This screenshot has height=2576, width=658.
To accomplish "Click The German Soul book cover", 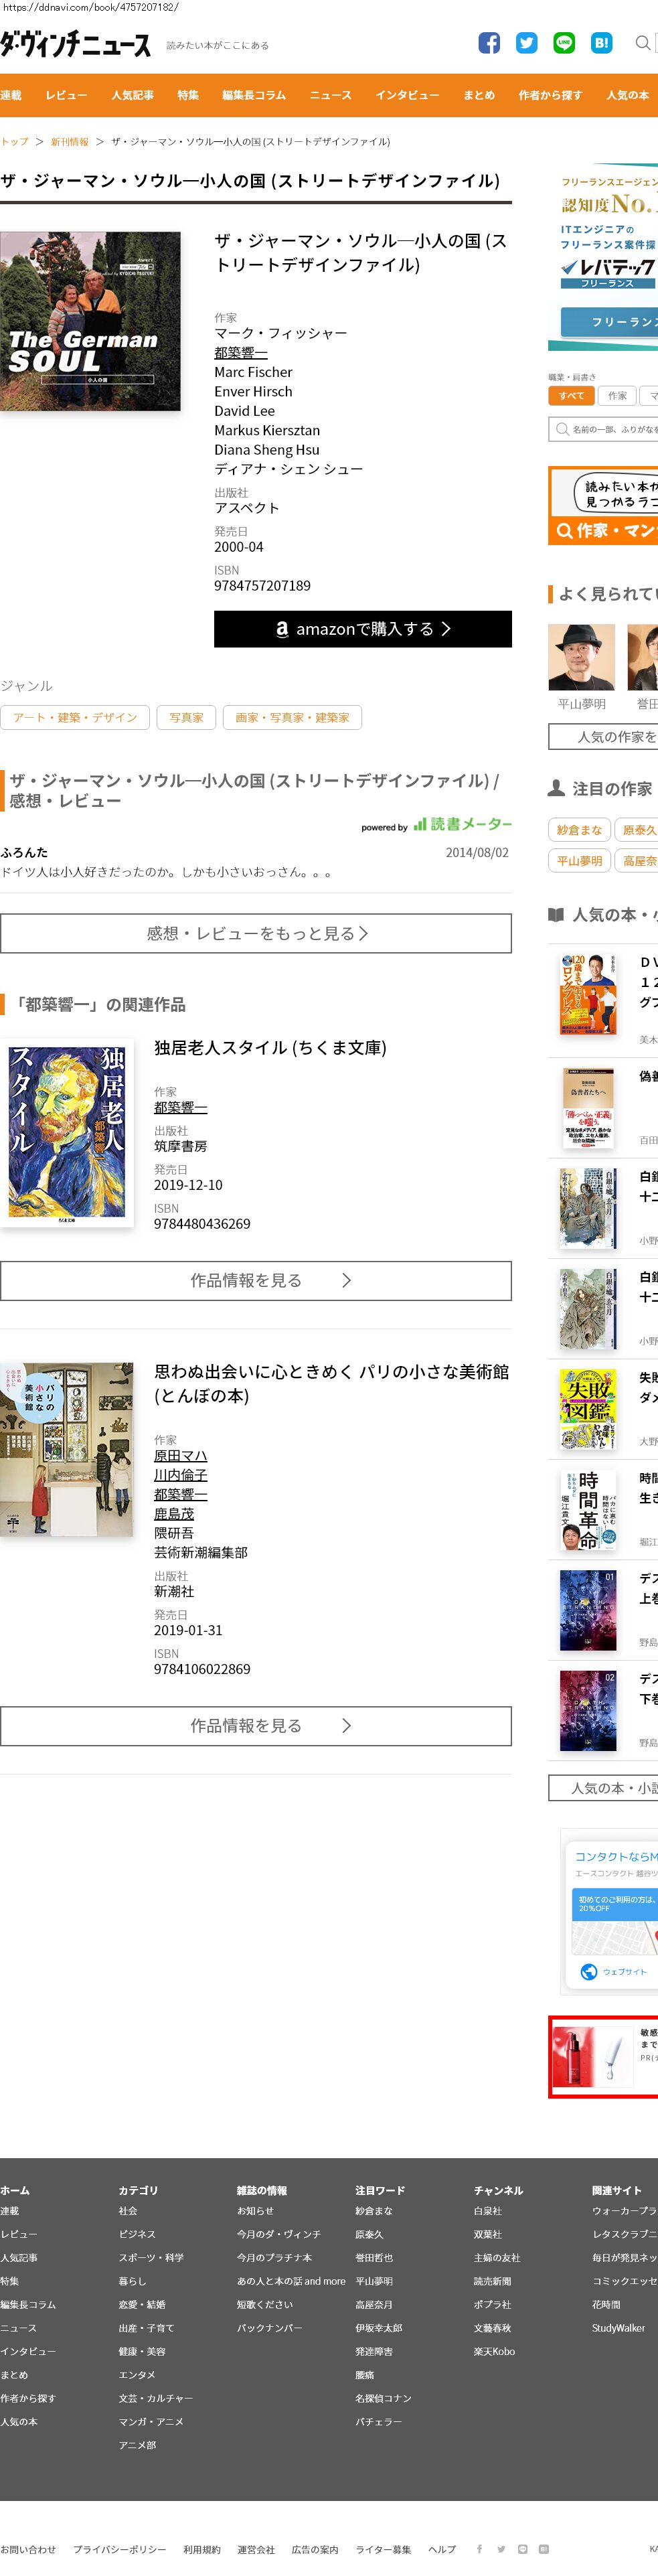I will 90,321.
